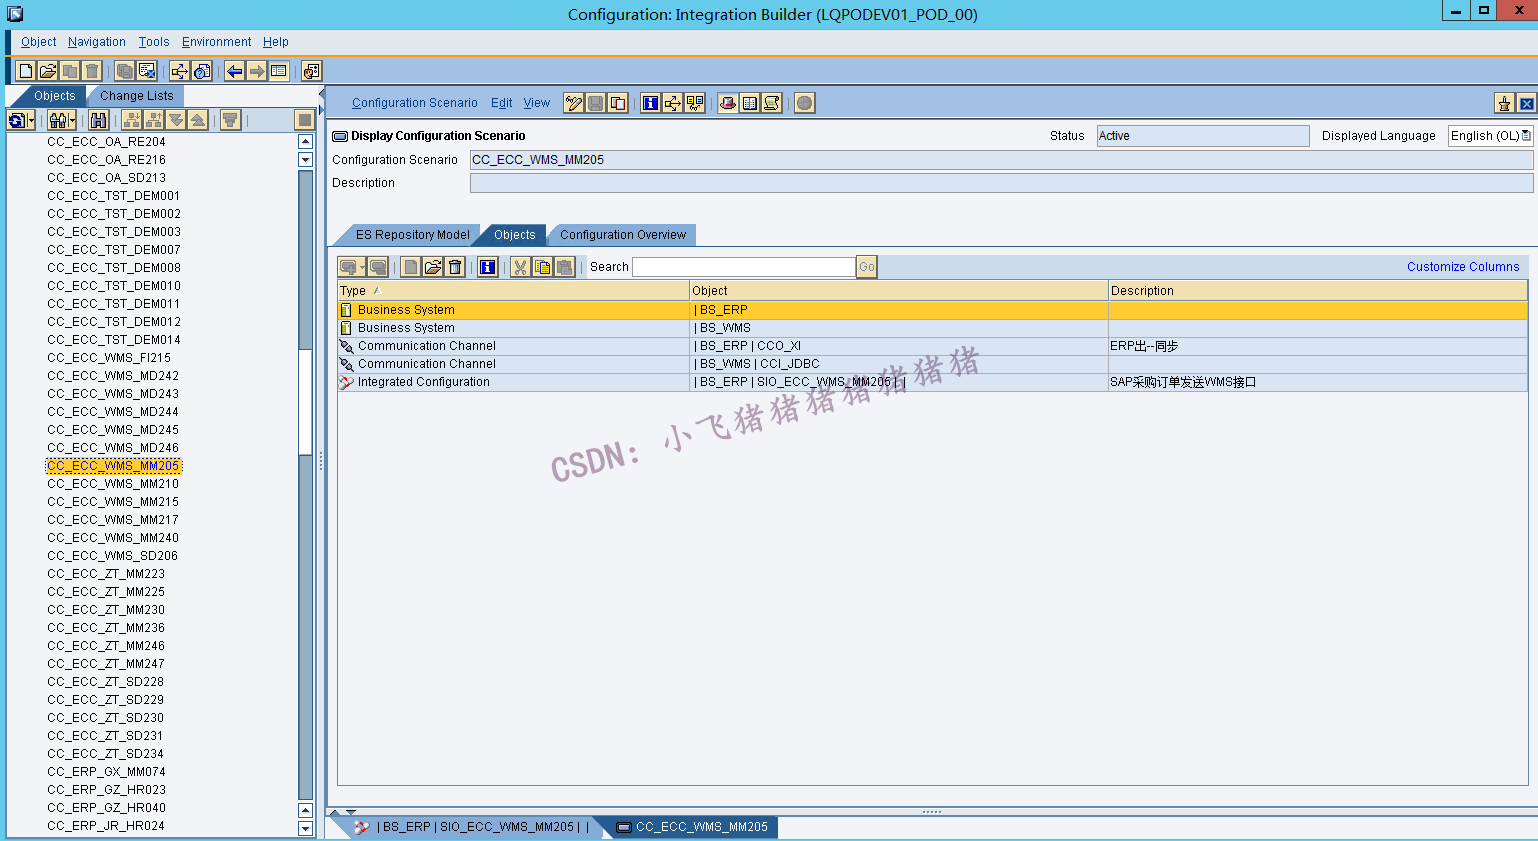Open the Environment menu
The width and height of the screenshot is (1538, 841).
(x=216, y=42)
